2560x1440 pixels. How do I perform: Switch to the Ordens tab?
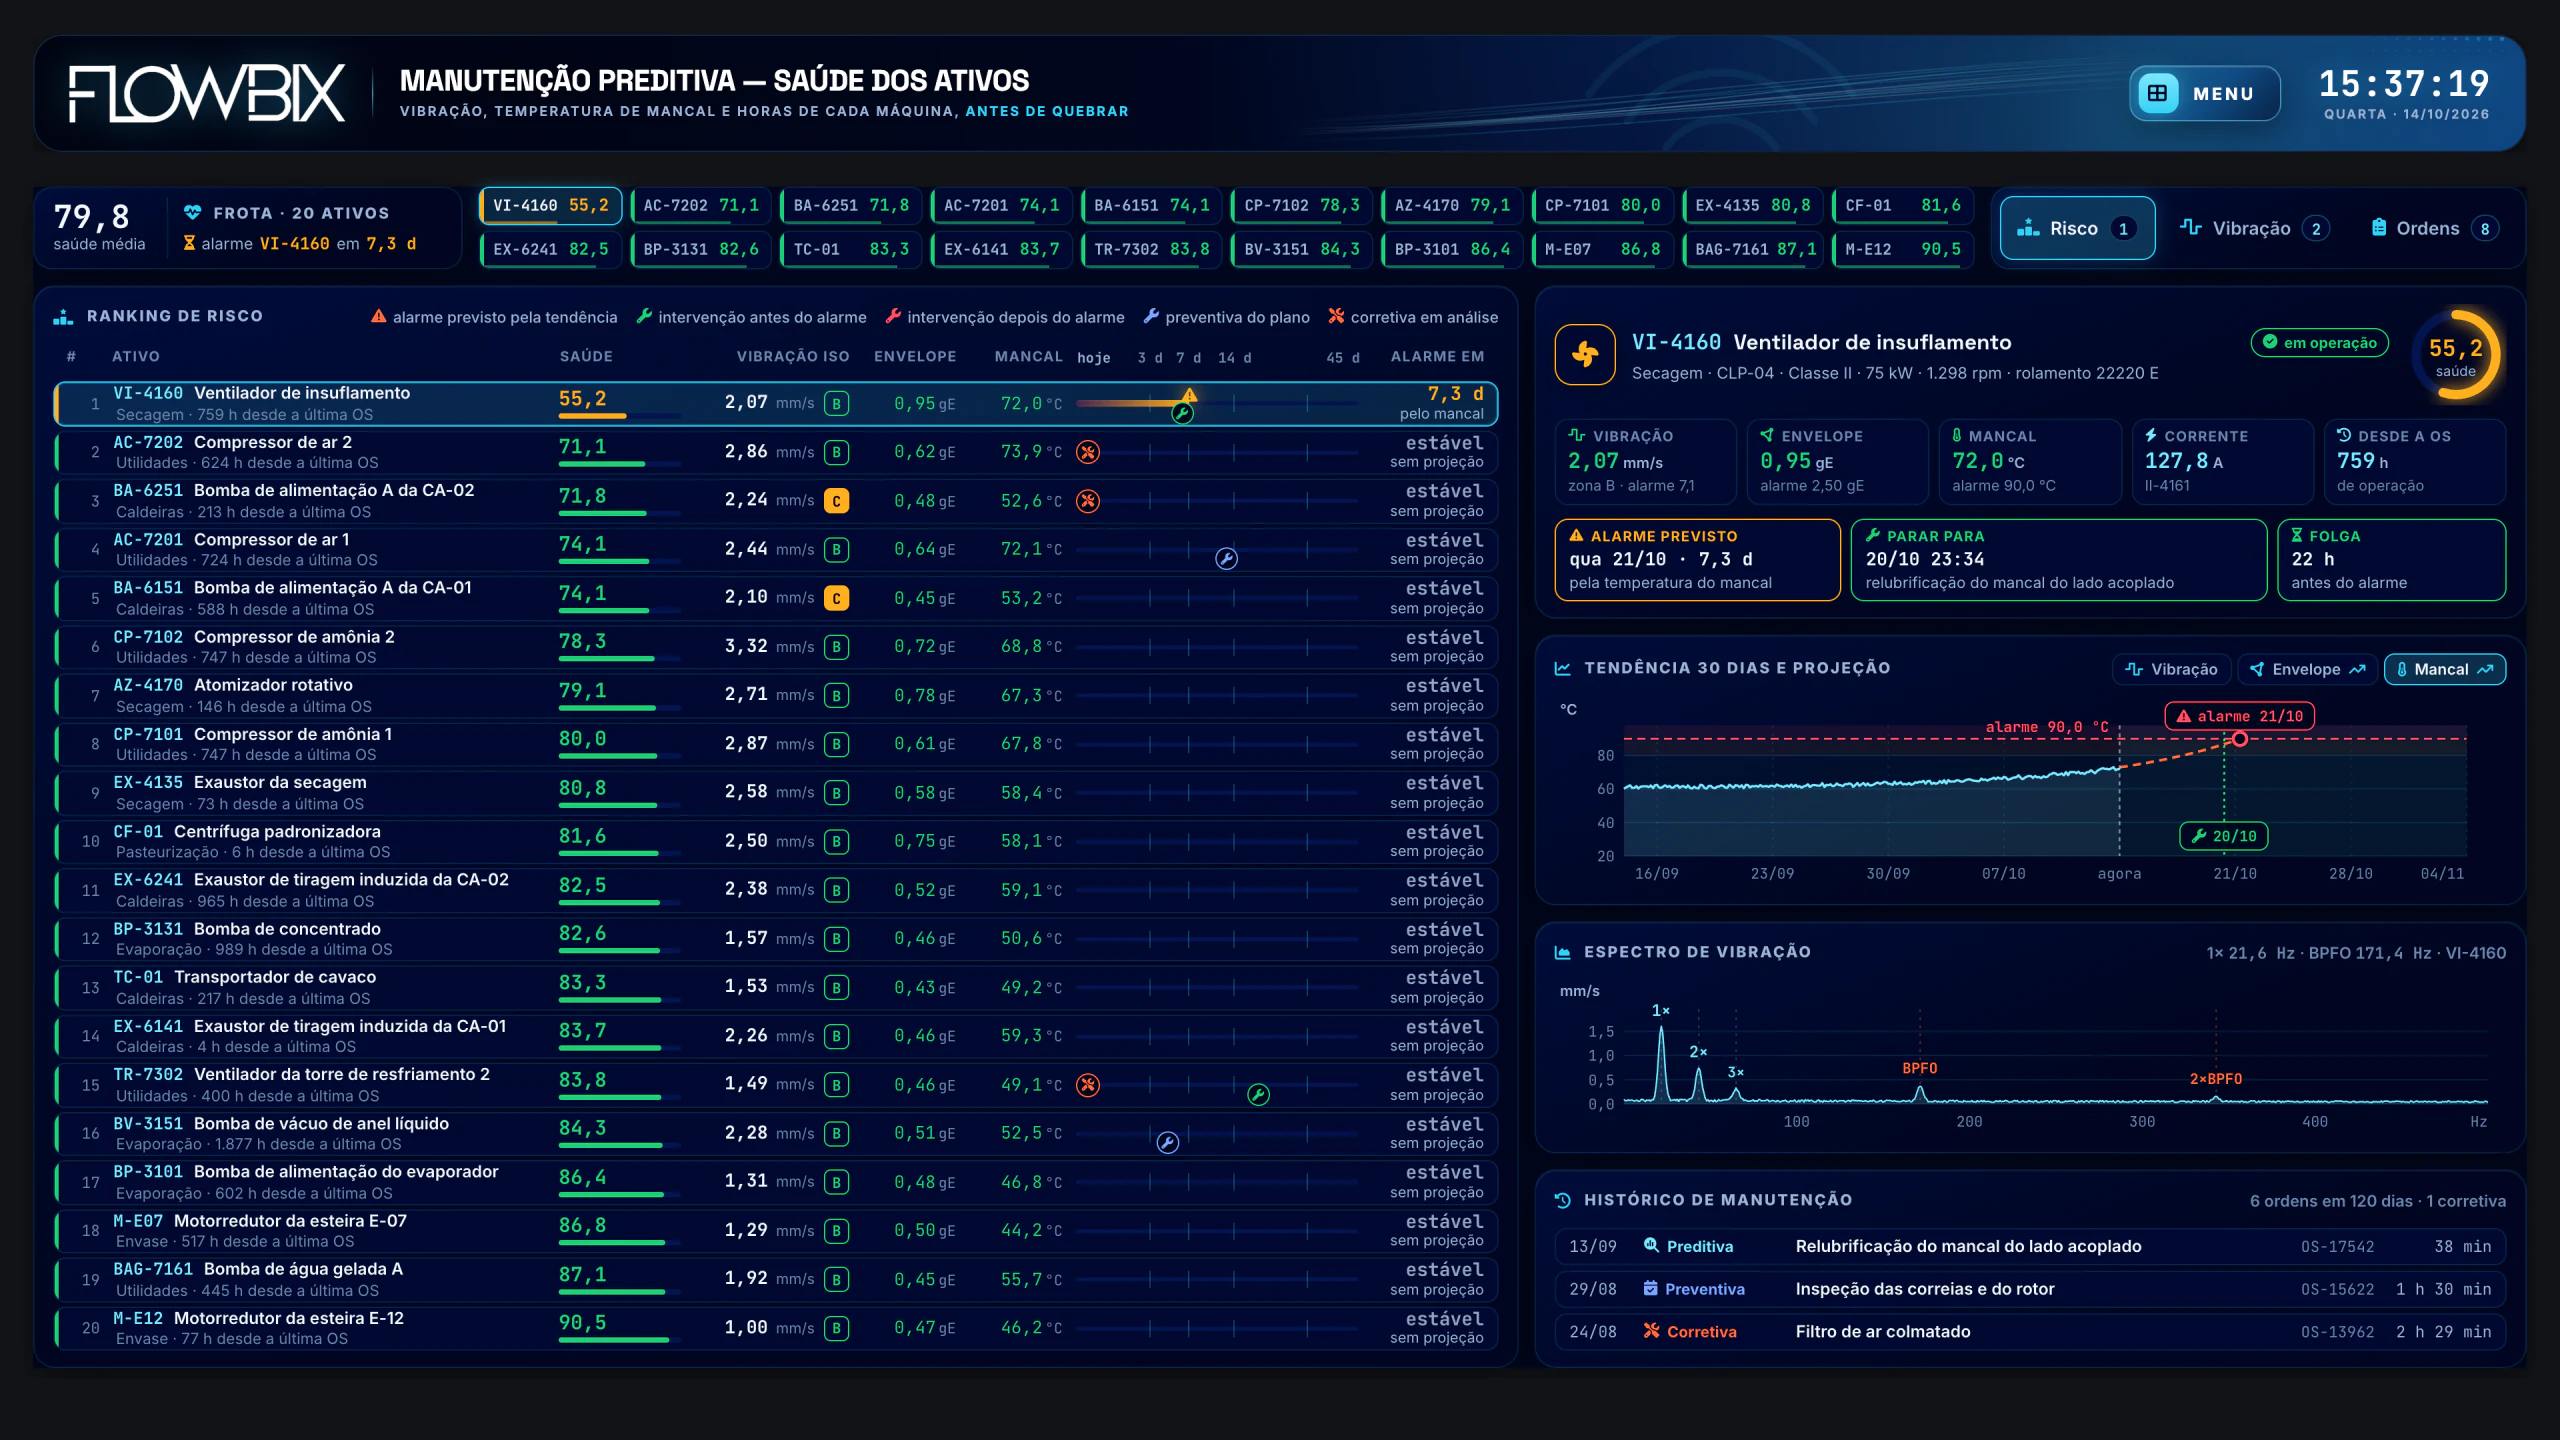(2436, 228)
